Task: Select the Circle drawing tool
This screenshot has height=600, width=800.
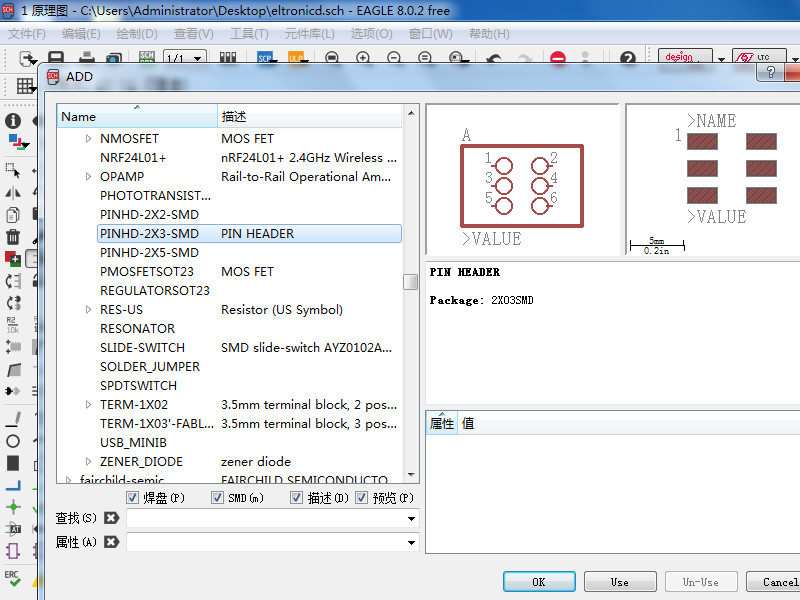Action: pyautogui.click(x=13, y=441)
